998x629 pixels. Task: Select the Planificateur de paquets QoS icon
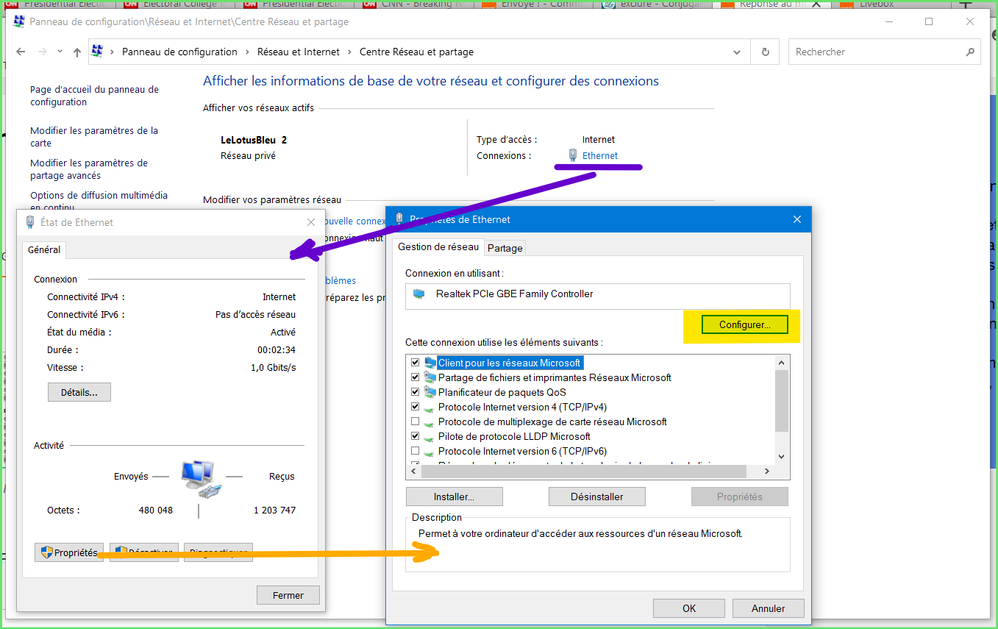[x=430, y=392]
